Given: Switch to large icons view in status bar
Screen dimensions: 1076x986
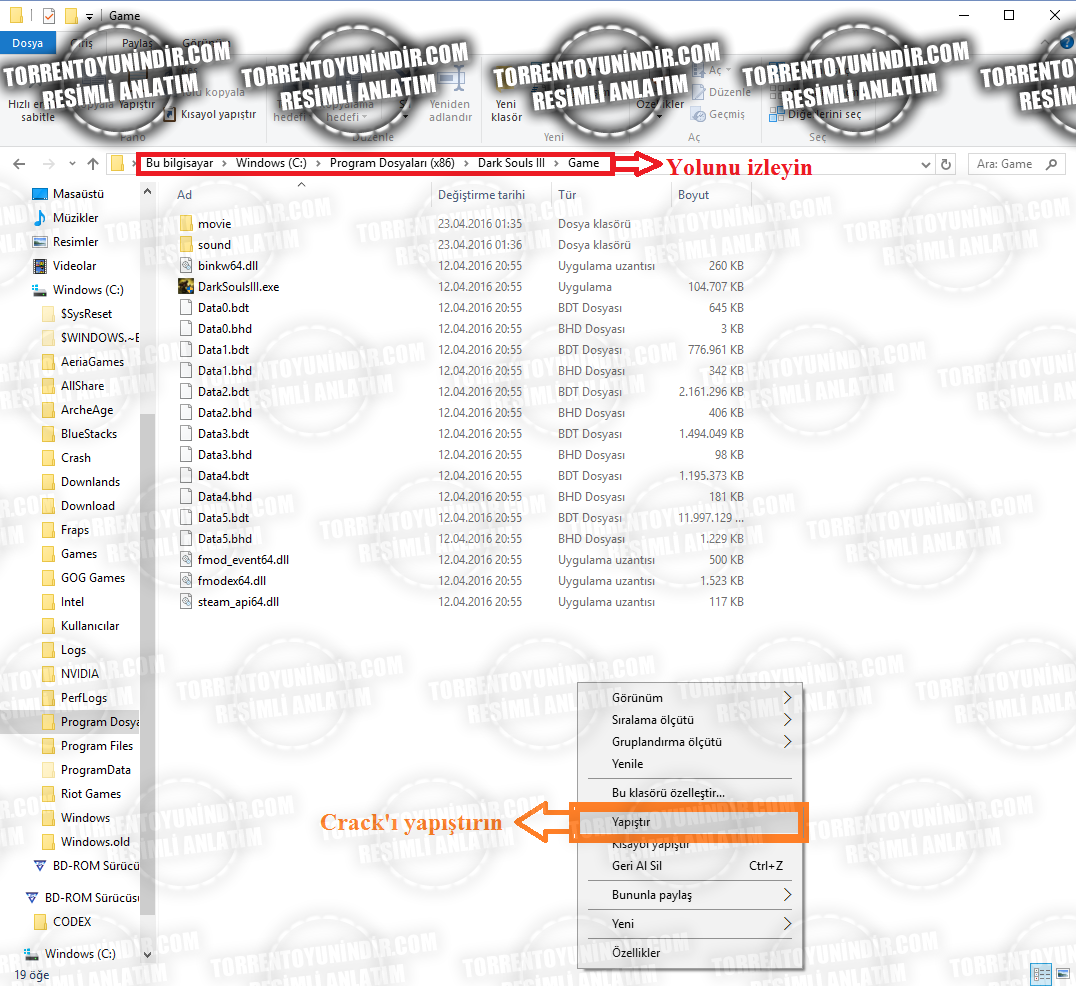Looking at the screenshot, I should click(x=1063, y=974).
